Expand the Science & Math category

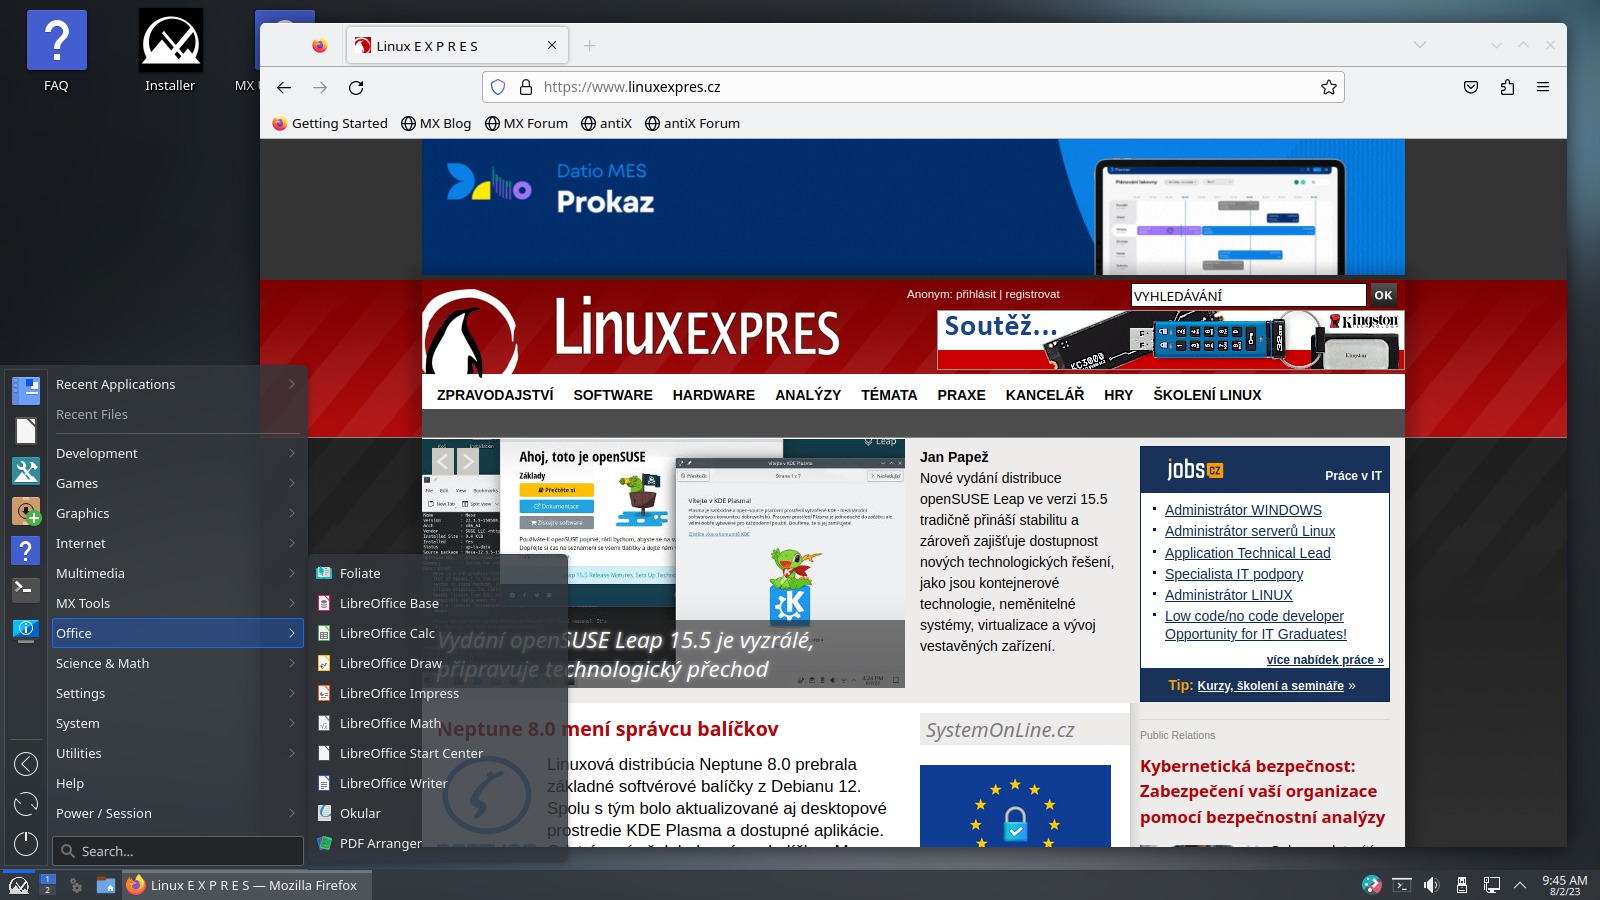click(x=177, y=663)
